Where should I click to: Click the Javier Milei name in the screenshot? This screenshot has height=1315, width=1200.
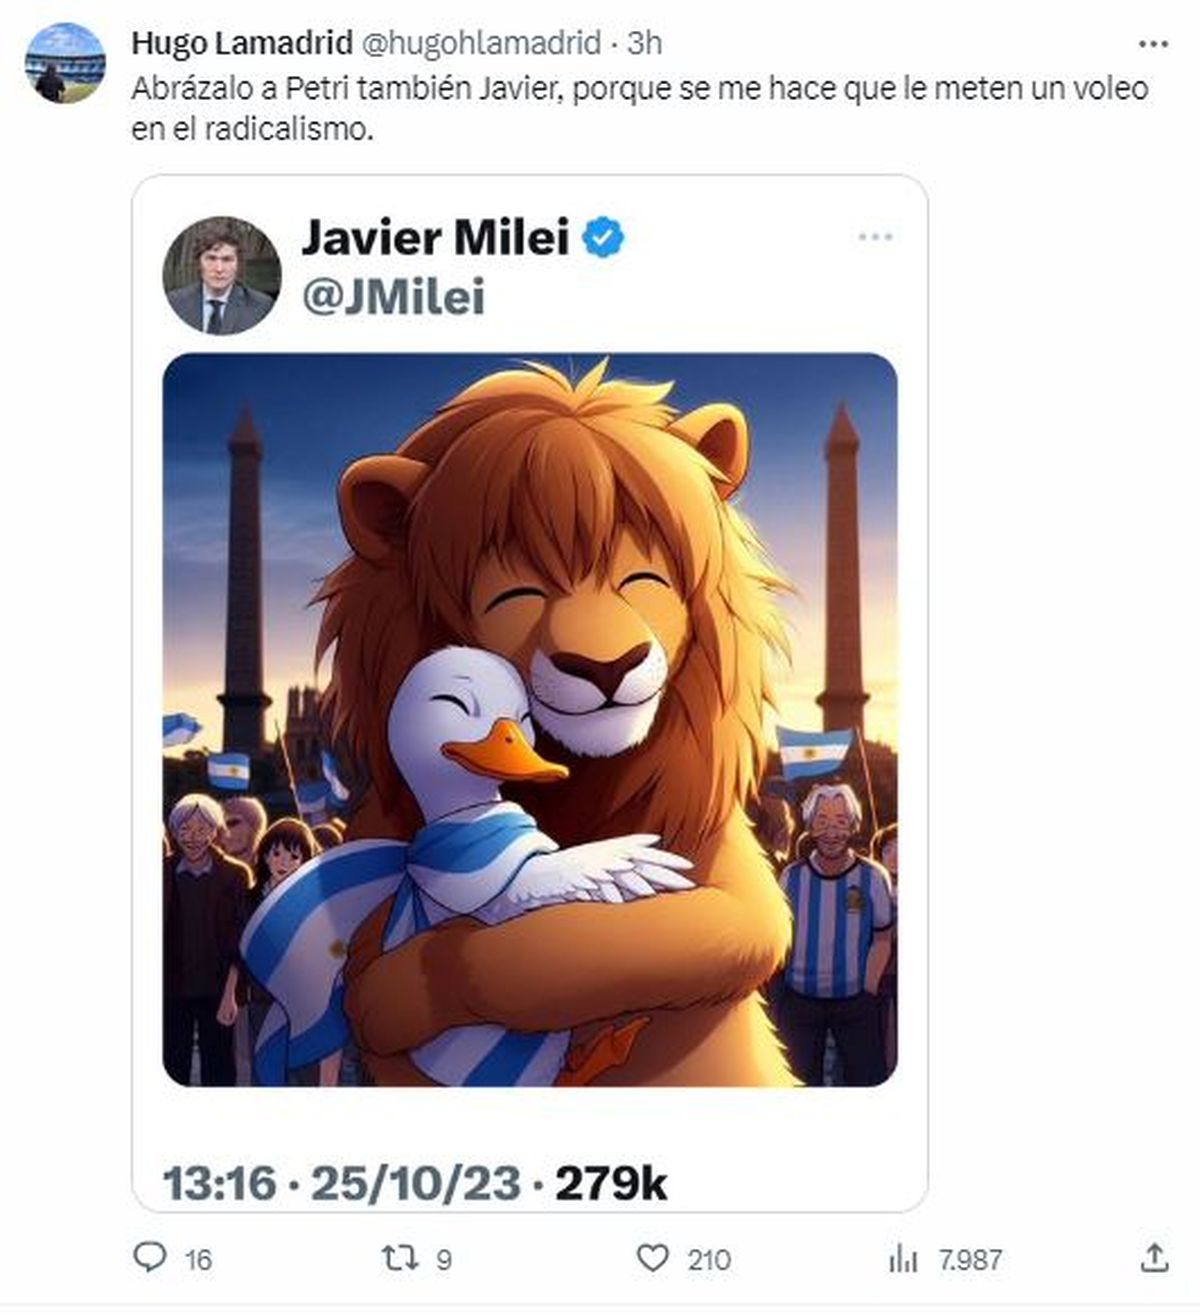435,238
